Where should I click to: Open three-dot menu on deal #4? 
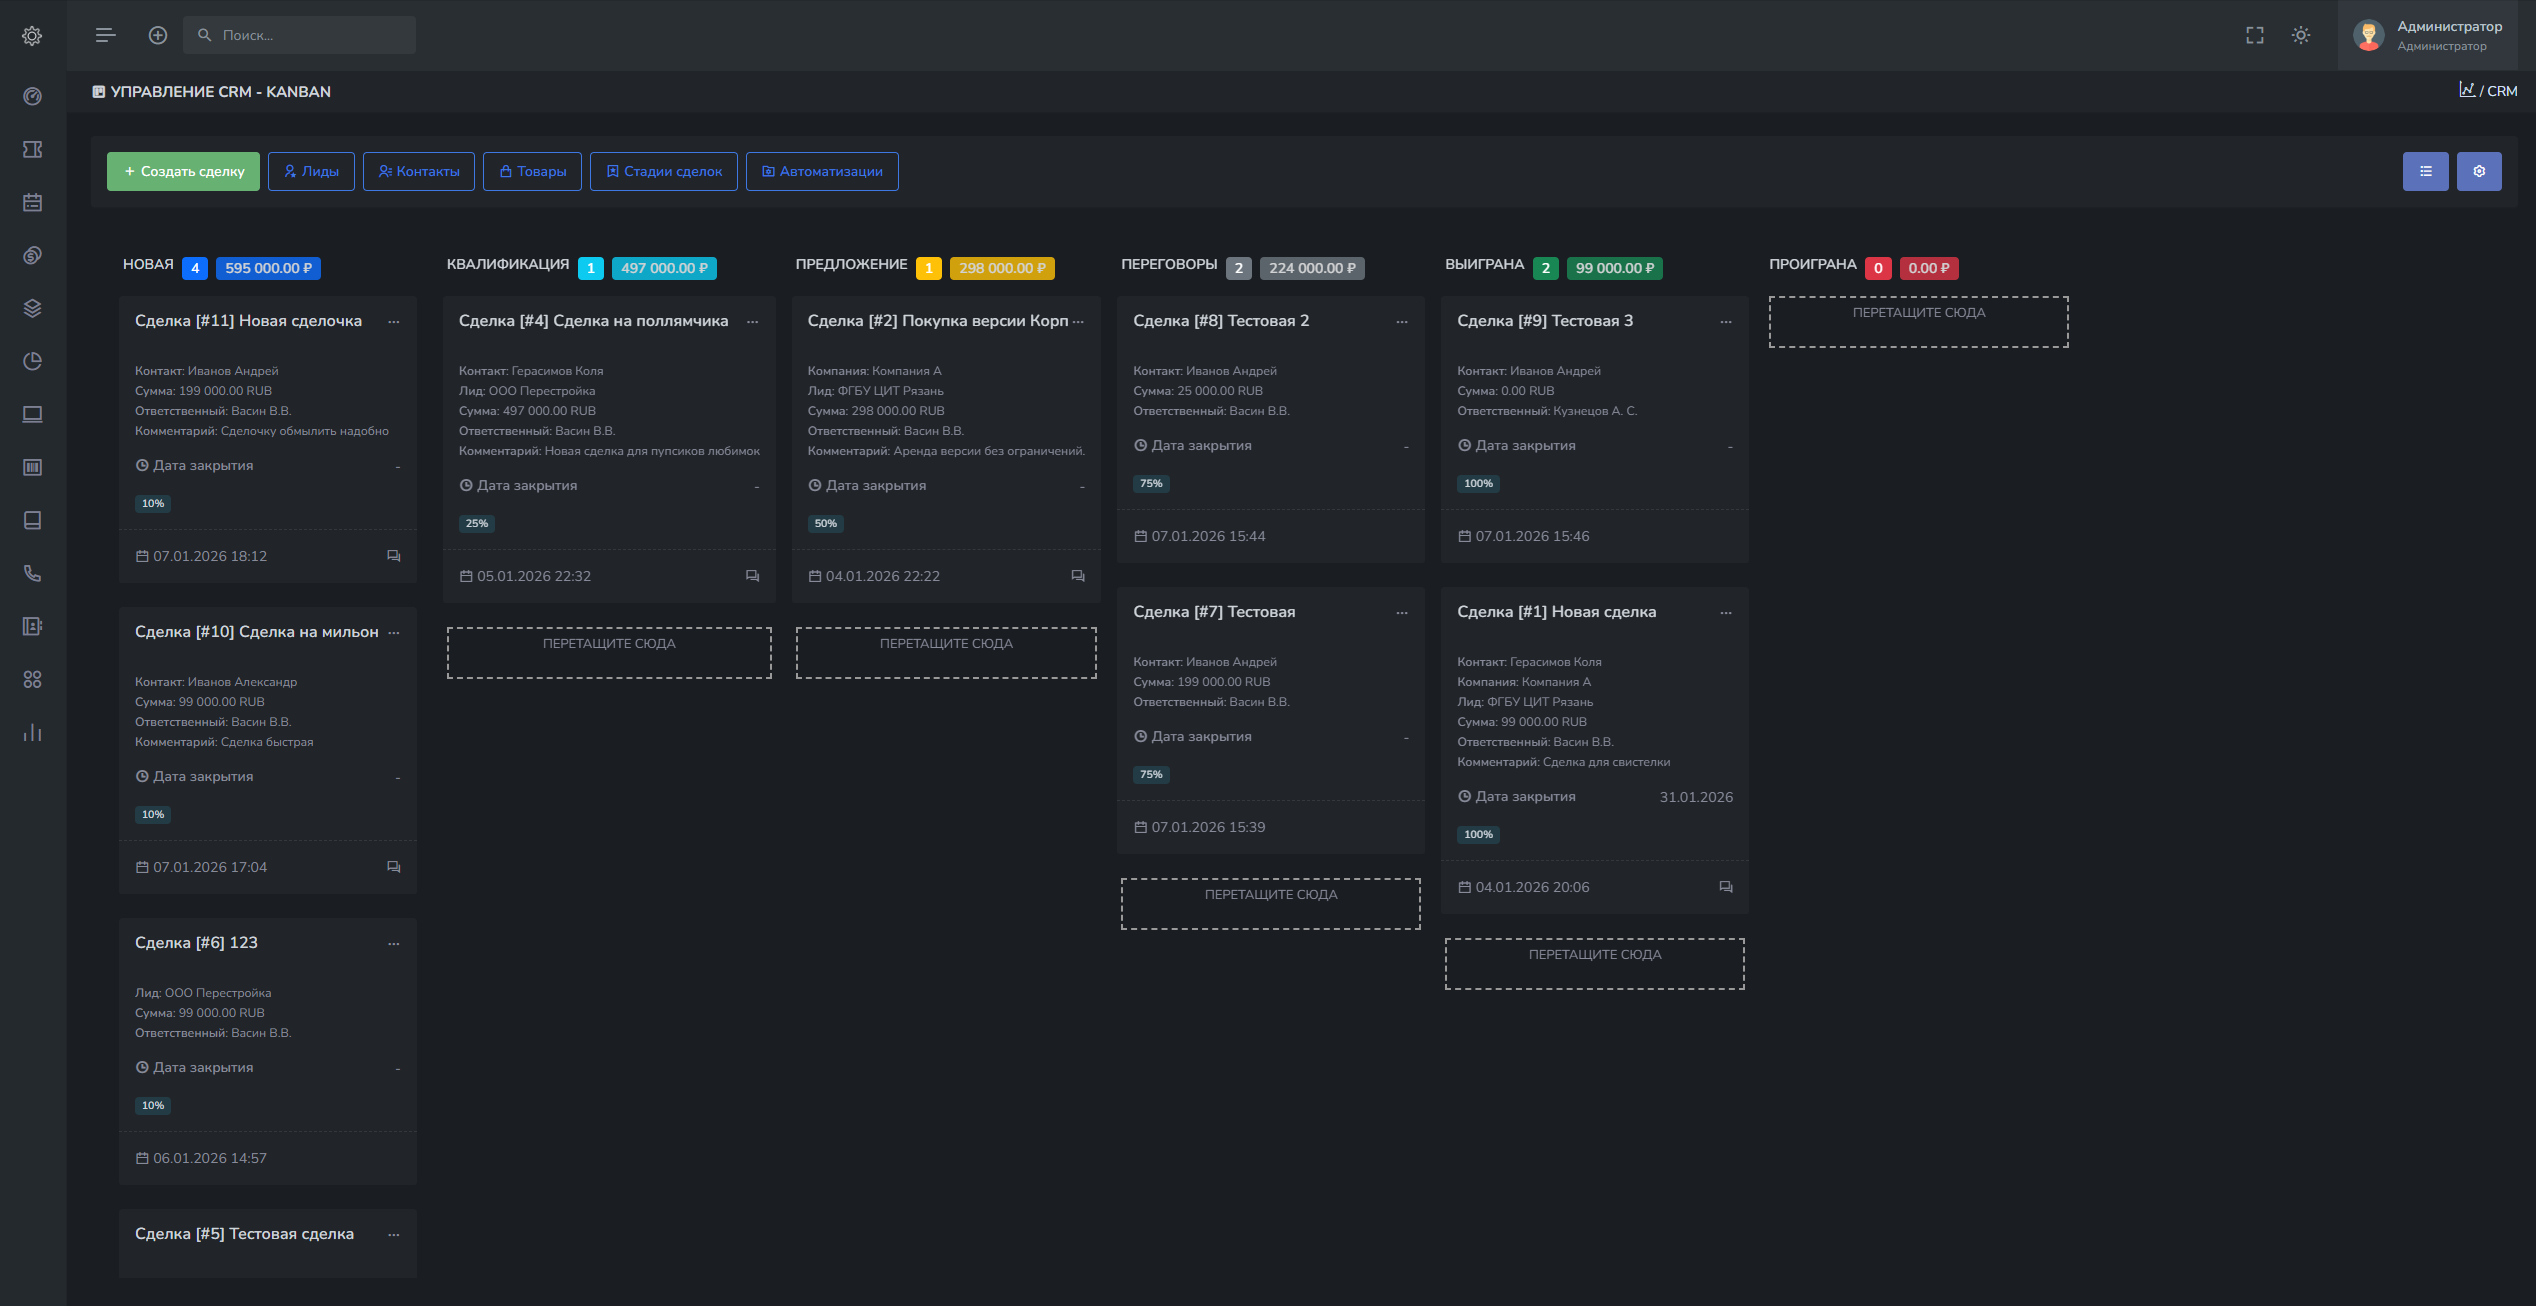(x=752, y=321)
